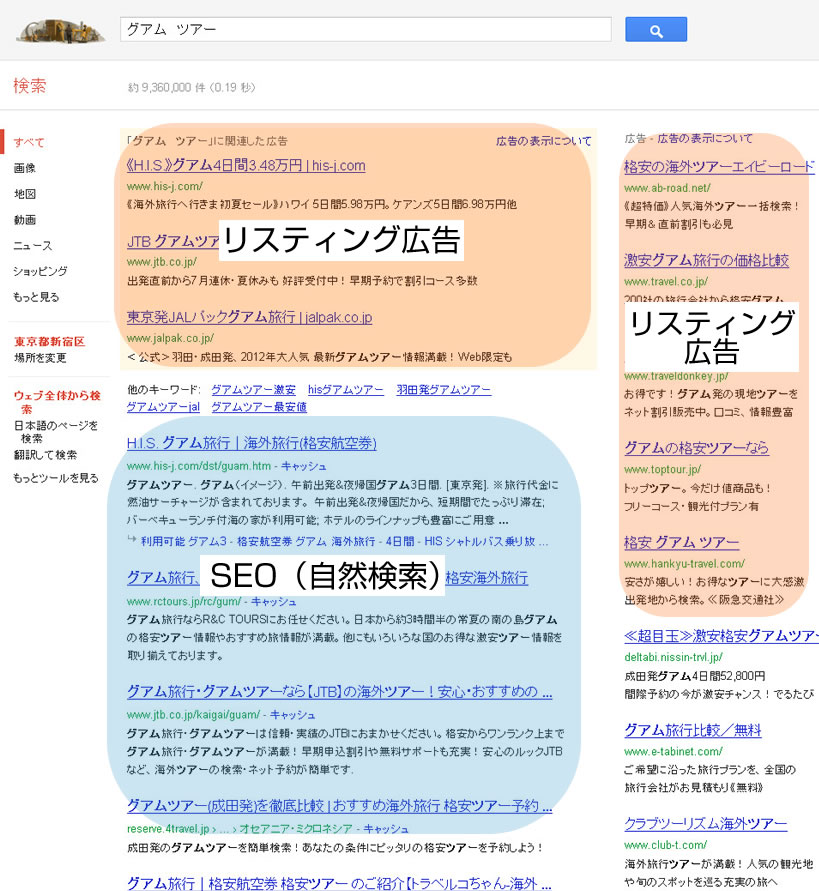Open the ショッピング category
This screenshot has height=891, width=819.
pyautogui.click(x=40, y=271)
